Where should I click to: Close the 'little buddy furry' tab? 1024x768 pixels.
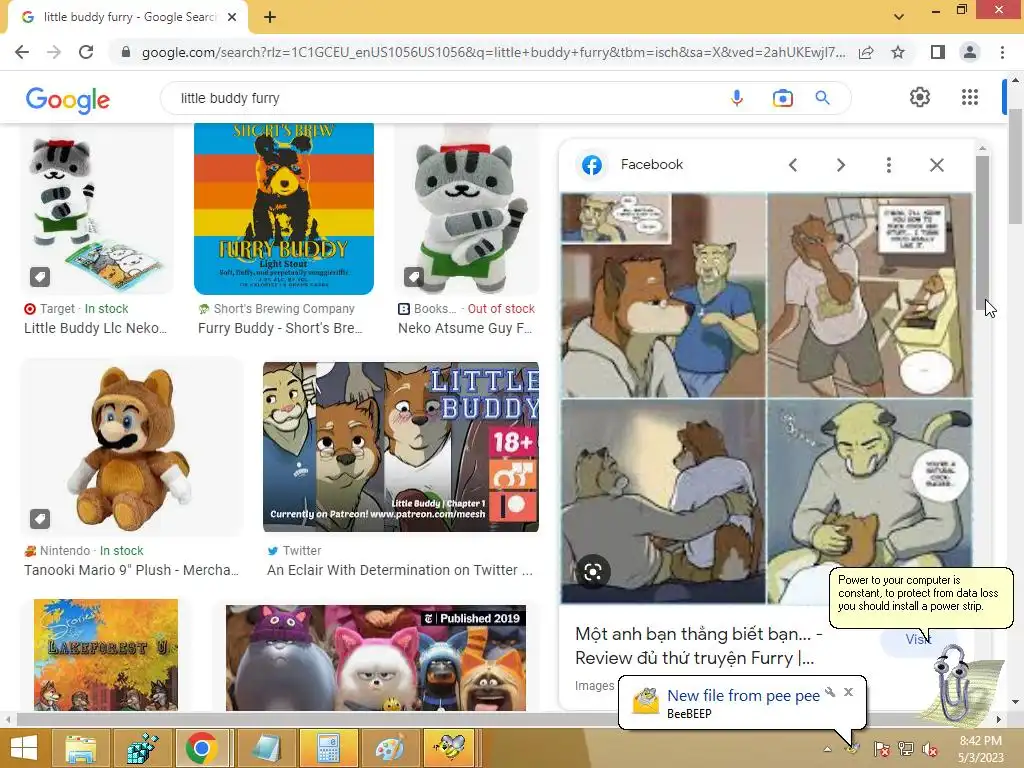[x=232, y=18]
